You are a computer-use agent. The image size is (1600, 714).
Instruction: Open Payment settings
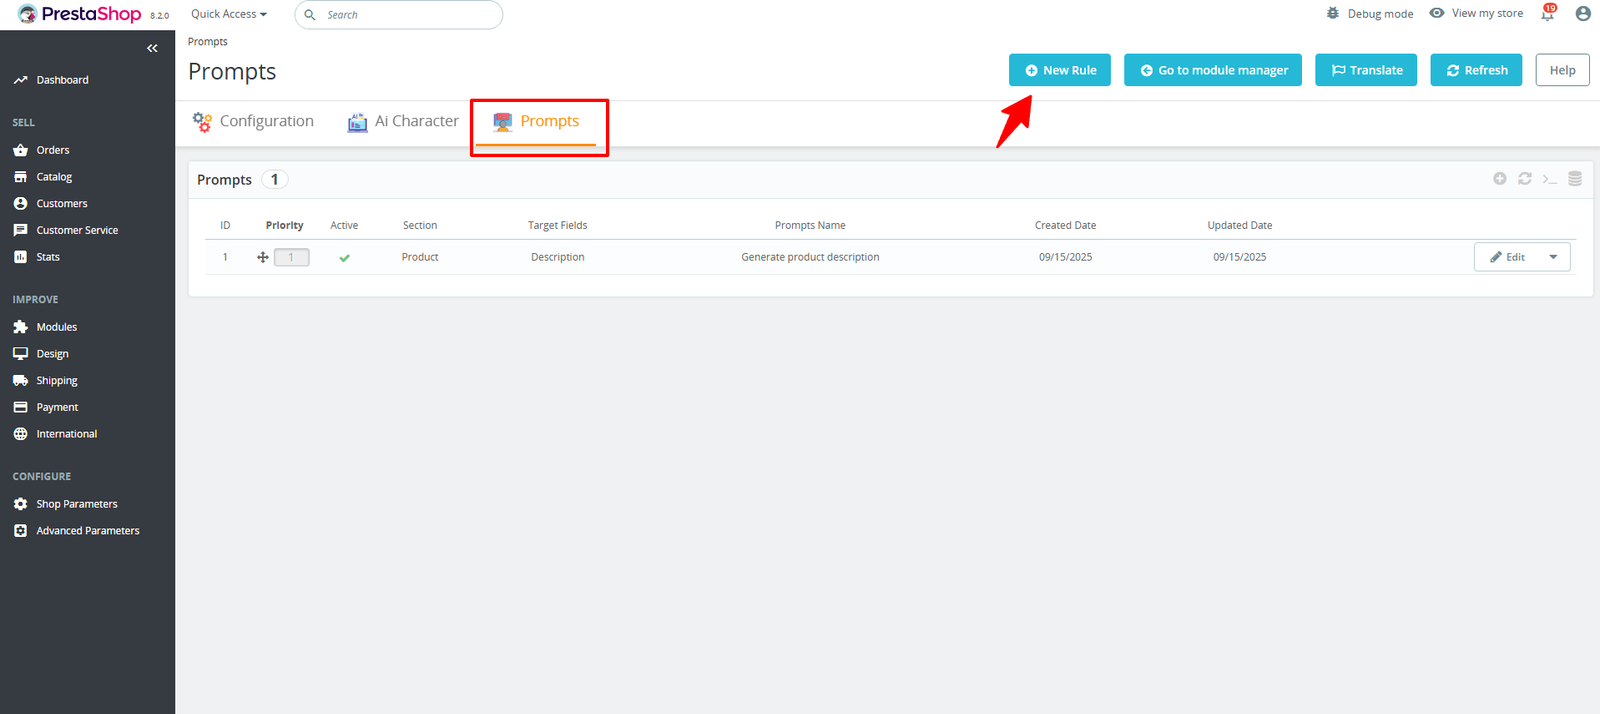pyautogui.click(x=57, y=408)
